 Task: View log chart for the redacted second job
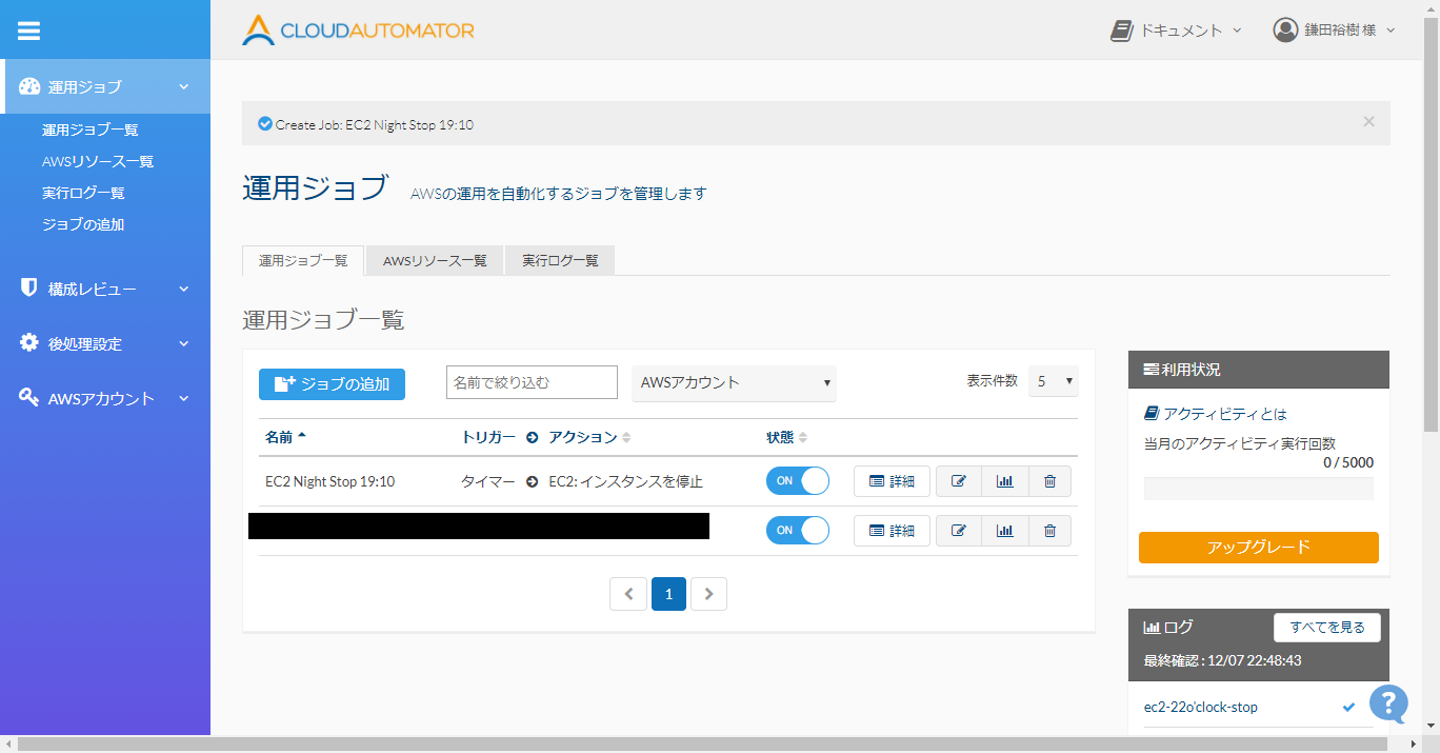[1005, 530]
